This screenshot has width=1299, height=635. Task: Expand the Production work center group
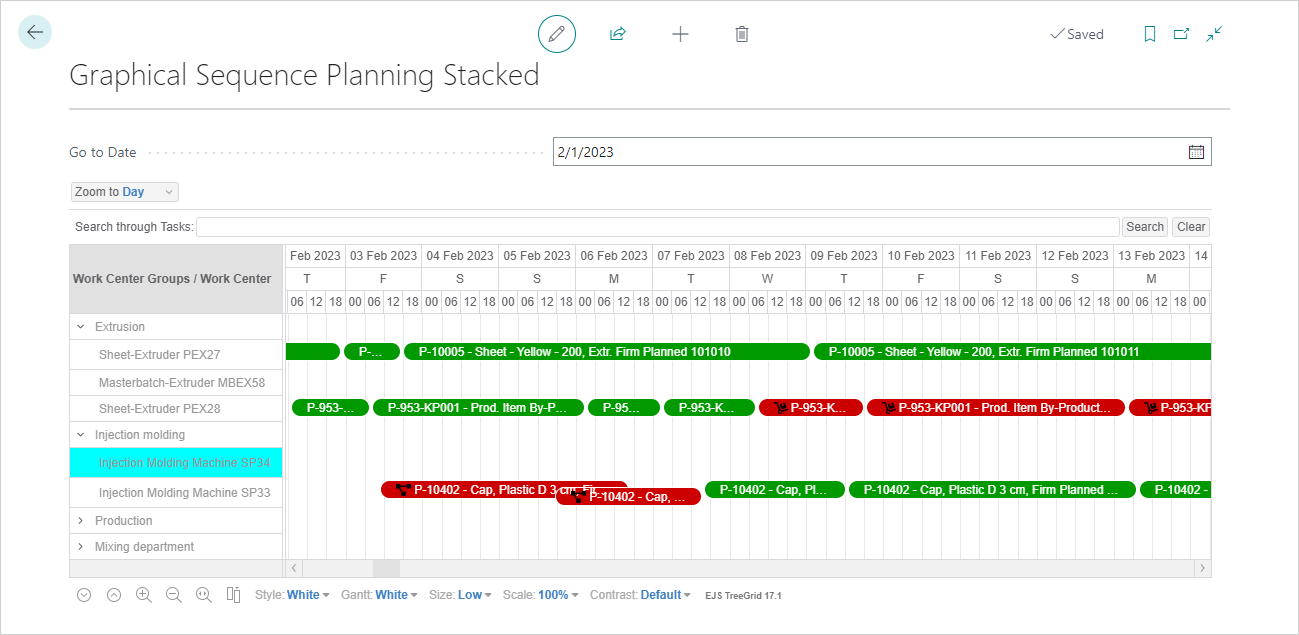(x=83, y=520)
